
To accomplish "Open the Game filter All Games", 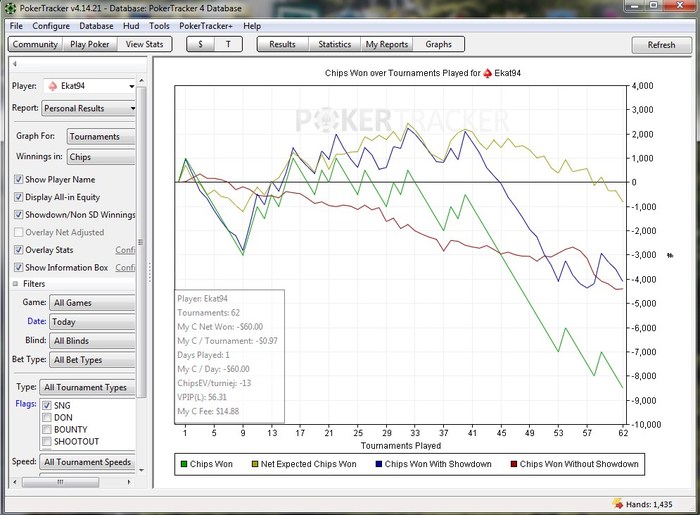I will coord(92,303).
